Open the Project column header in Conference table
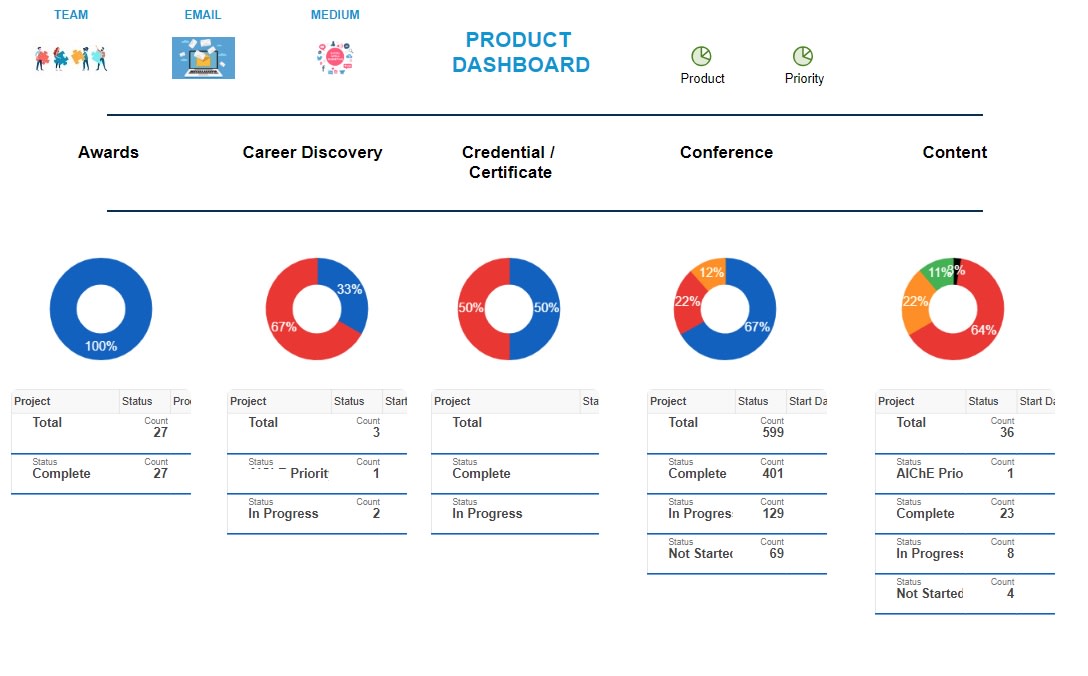This screenshot has width=1088, height=676. 667,401
